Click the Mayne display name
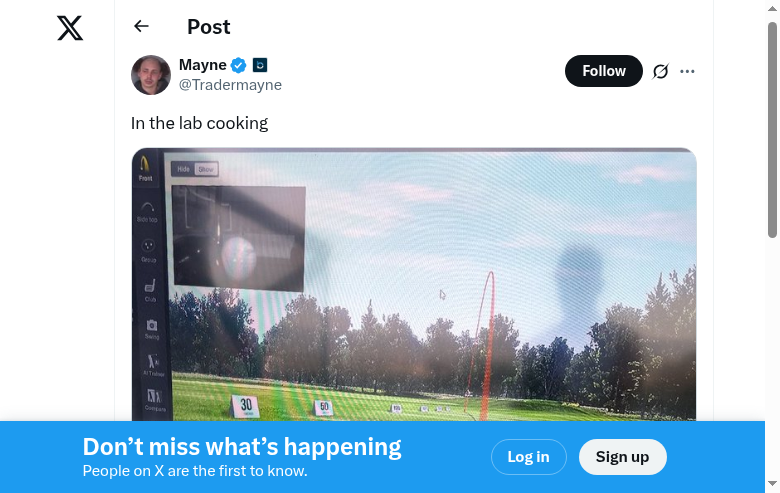780x493 pixels. pos(202,65)
